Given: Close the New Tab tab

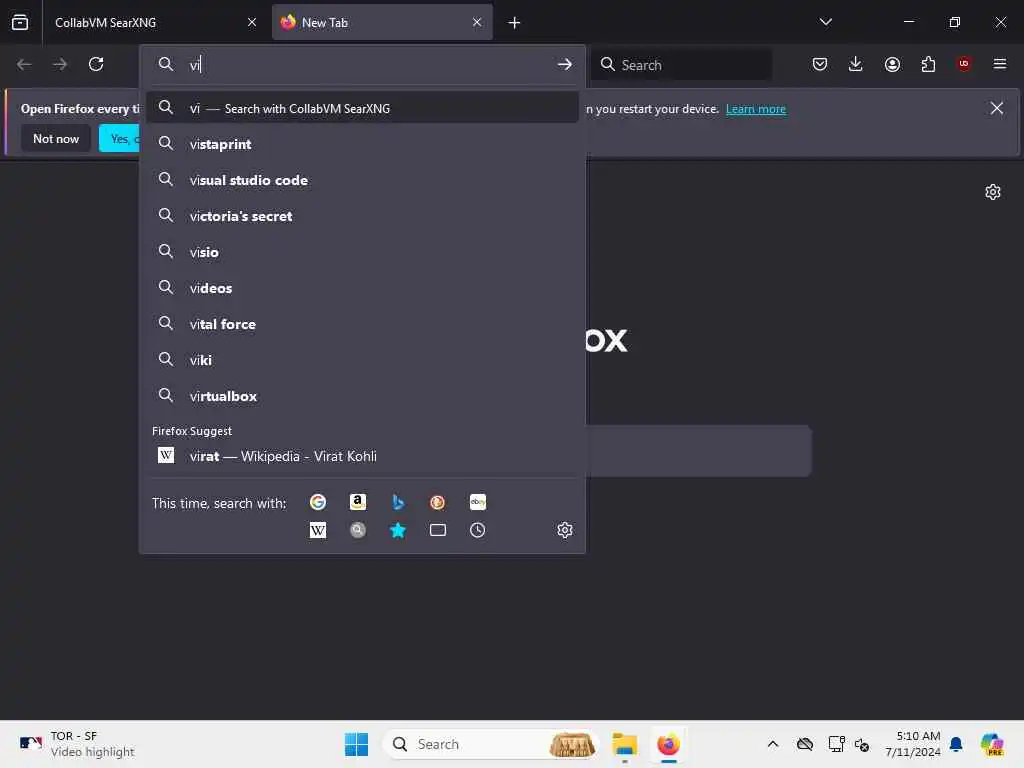Looking at the screenshot, I should pyautogui.click(x=477, y=22).
